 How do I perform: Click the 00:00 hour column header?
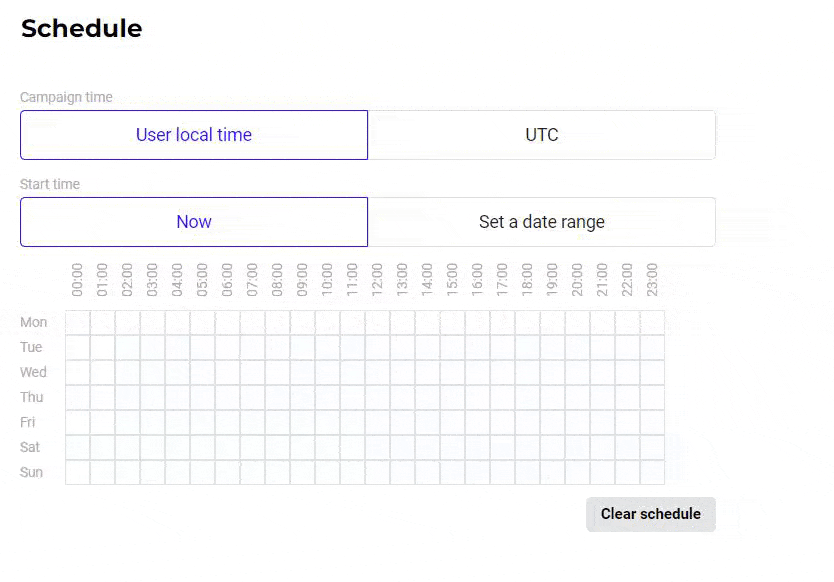click(x=78, y=280)
